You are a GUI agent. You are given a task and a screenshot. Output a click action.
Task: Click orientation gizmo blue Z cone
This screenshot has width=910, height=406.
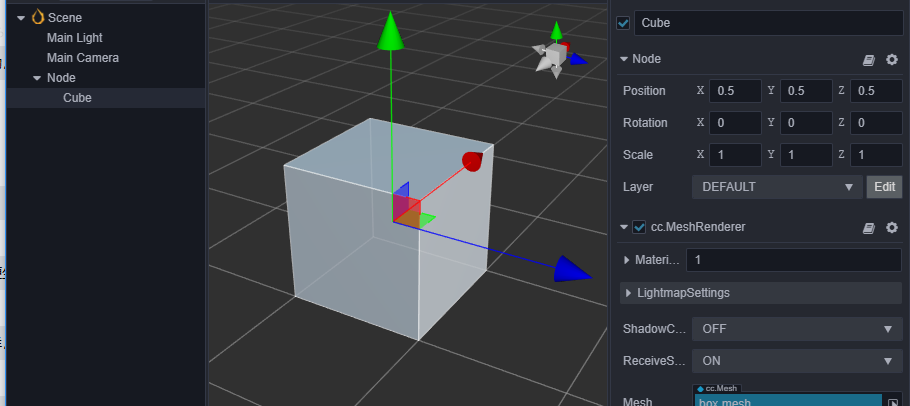click(x=577, y=59)
